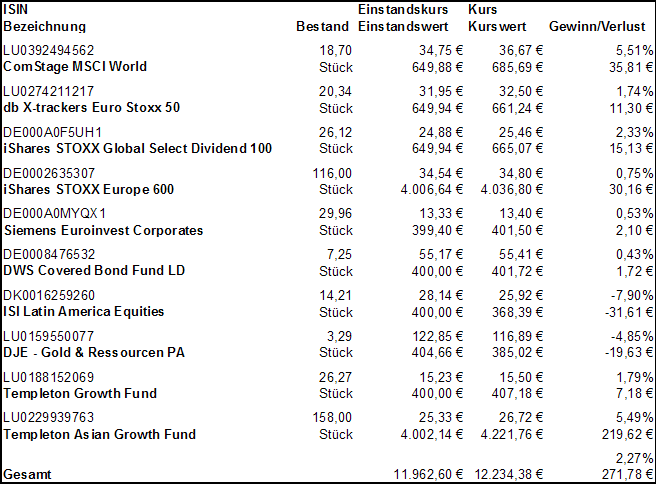Click the Gesamt row label
This screenshot has height=484, width=656.
(x=26, y=473)
